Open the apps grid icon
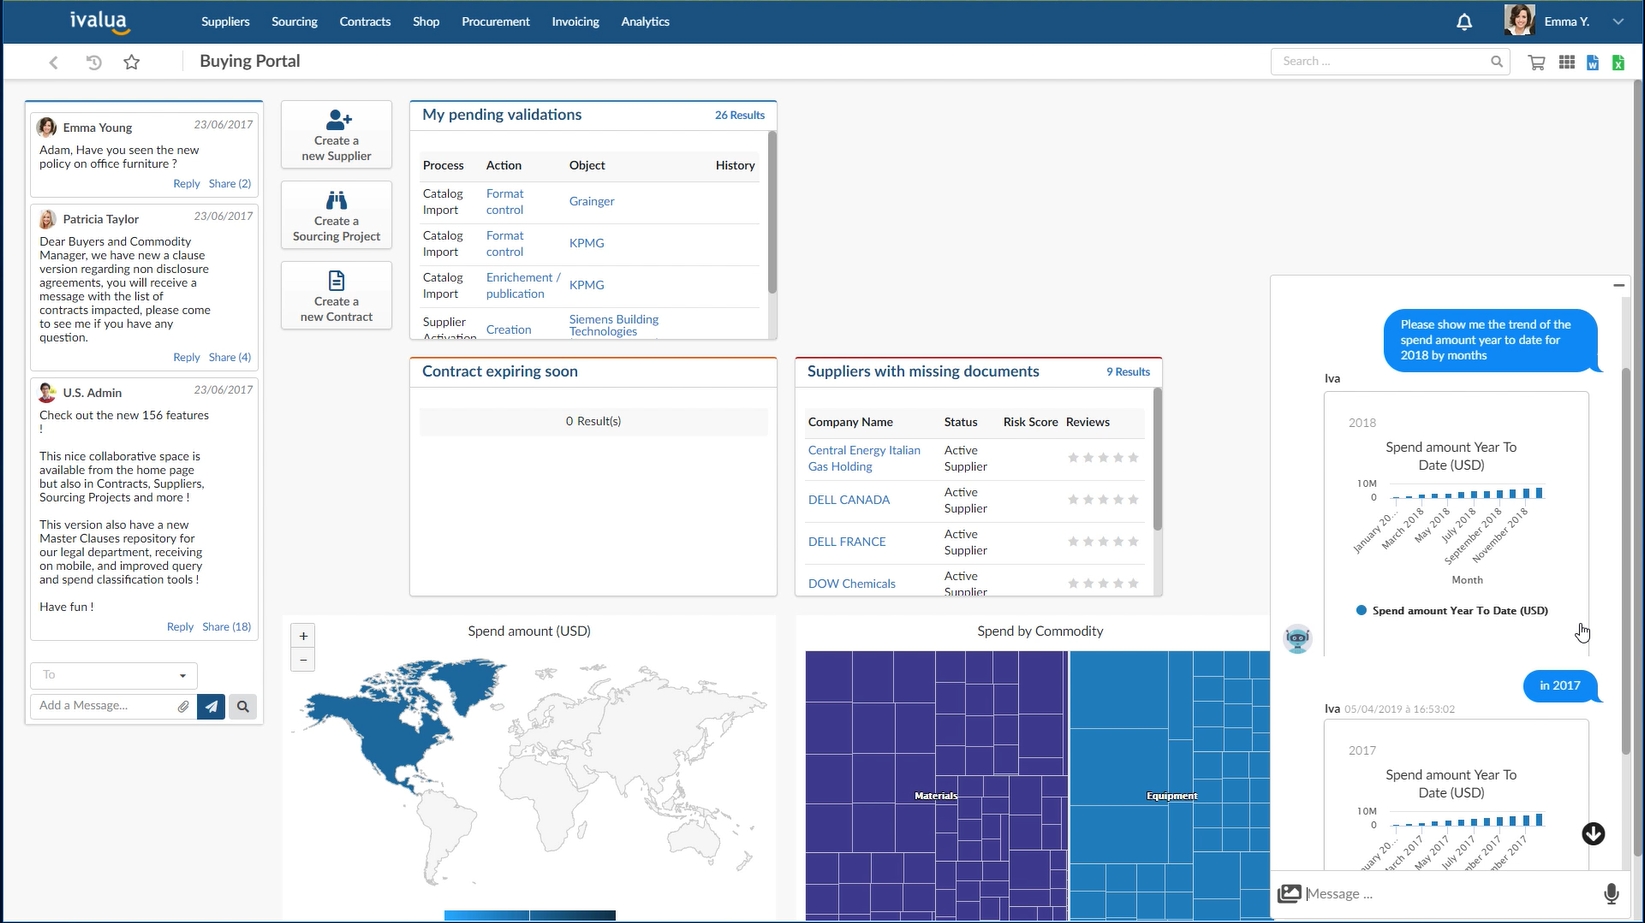1645x923 pixels. [1567, 62]
